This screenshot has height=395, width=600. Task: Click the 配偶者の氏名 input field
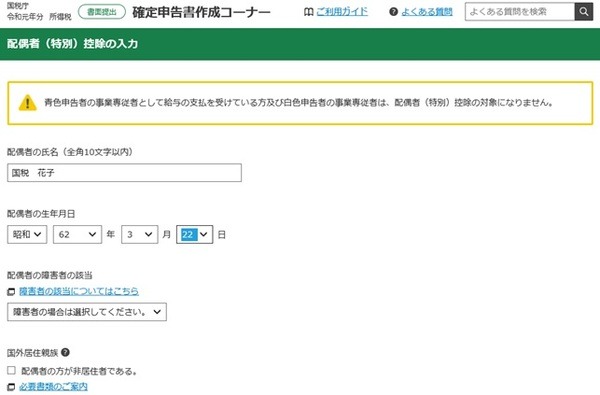pos(124,173)
